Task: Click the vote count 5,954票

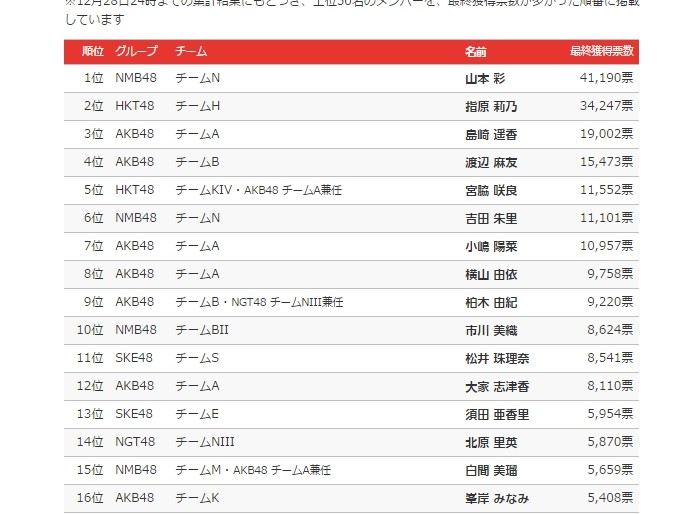Action: coord(610,413)
